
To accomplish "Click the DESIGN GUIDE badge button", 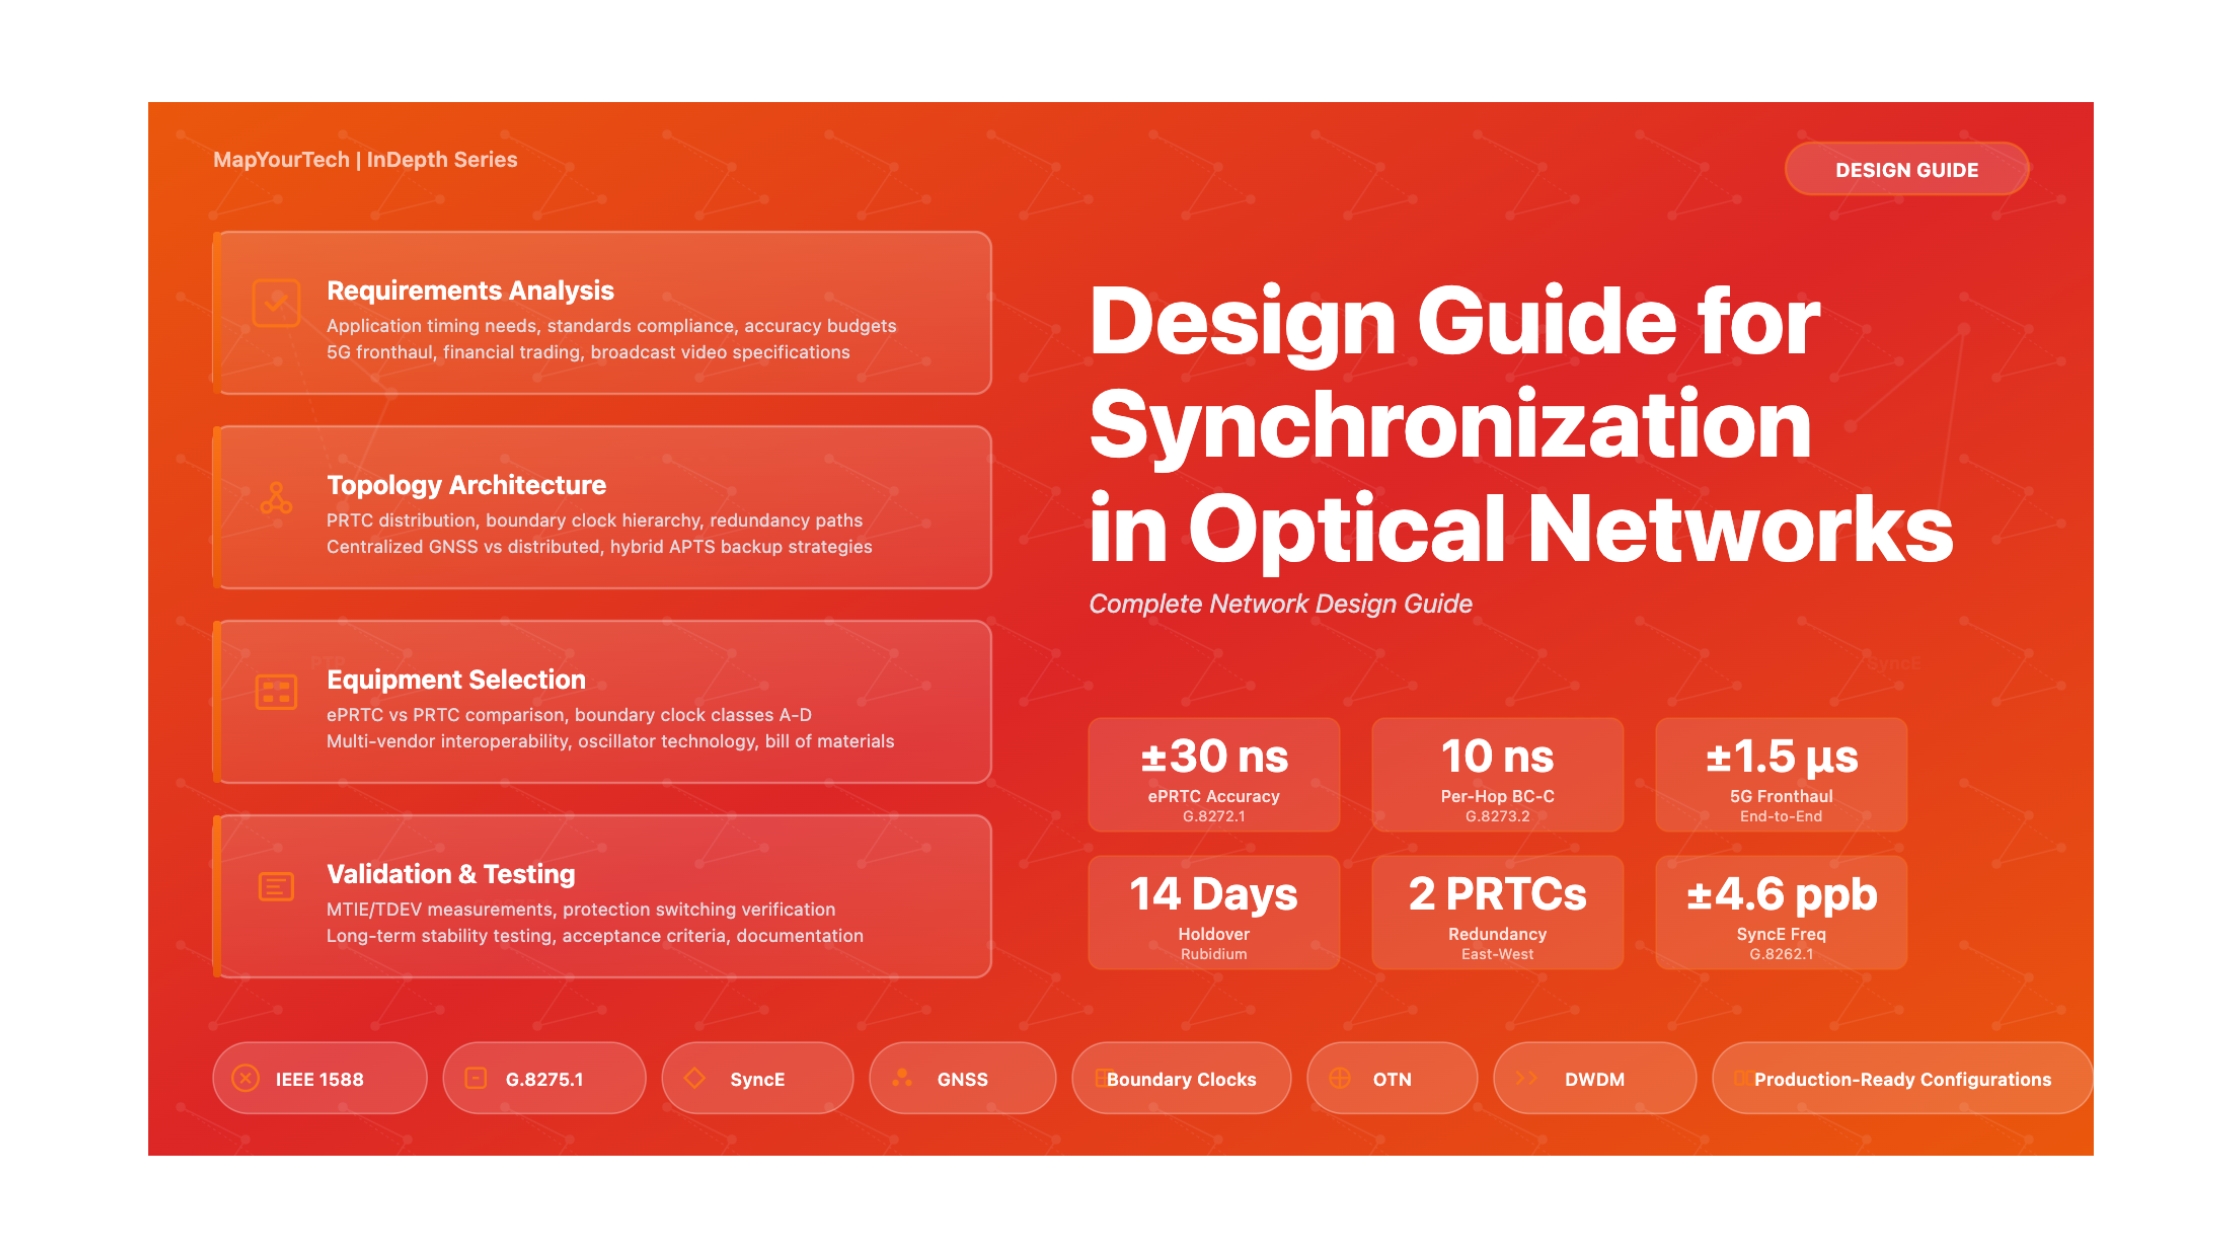I will [1907, 170].
